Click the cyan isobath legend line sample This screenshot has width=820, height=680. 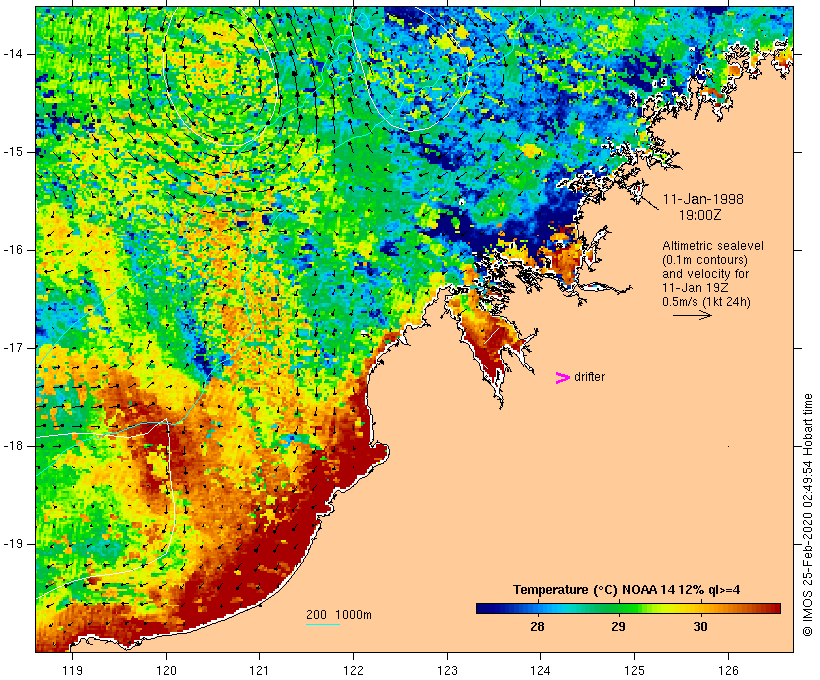pyautogui.click(x=323, y=624)
